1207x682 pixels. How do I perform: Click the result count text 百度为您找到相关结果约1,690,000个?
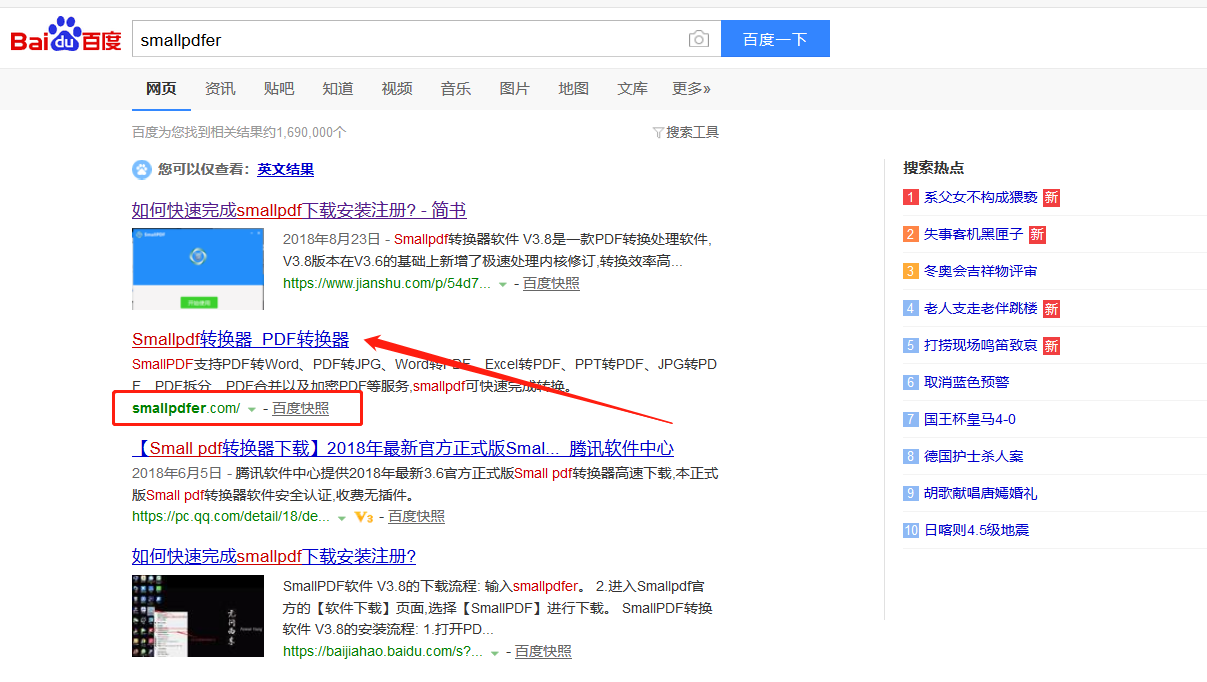pyautogui.click(x=240, y=132)
